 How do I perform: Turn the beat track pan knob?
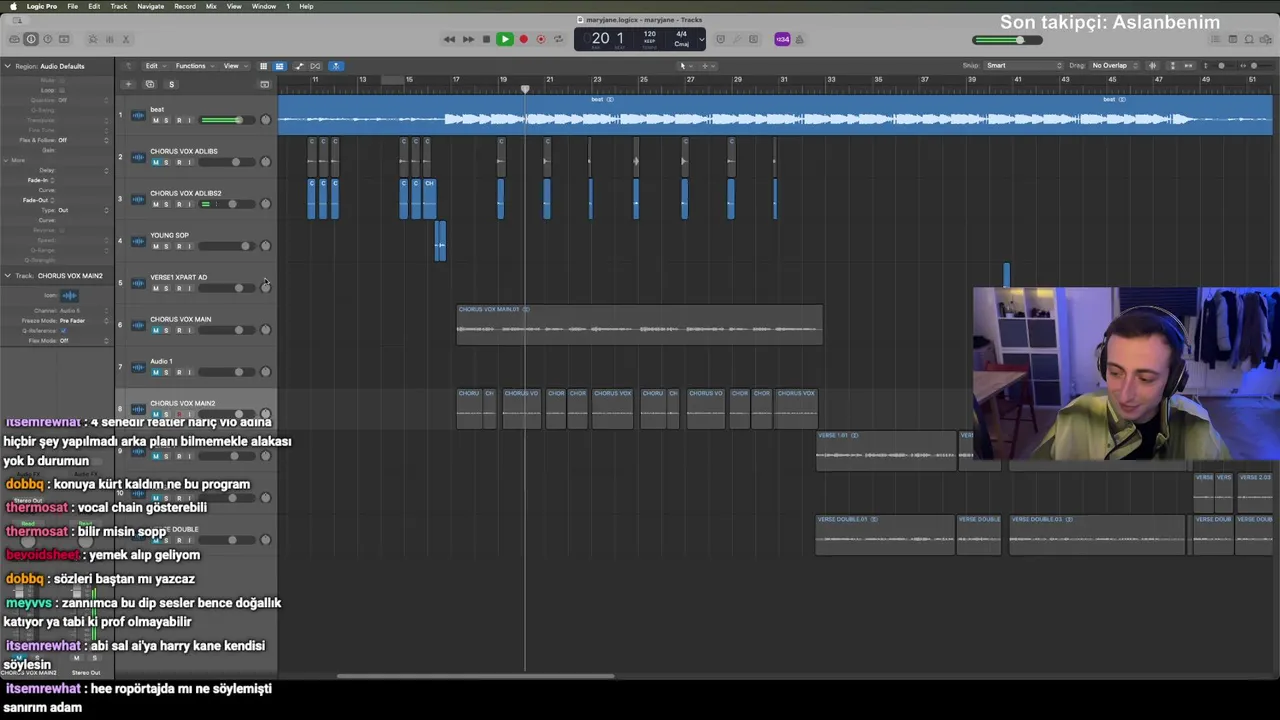(265, 120)
